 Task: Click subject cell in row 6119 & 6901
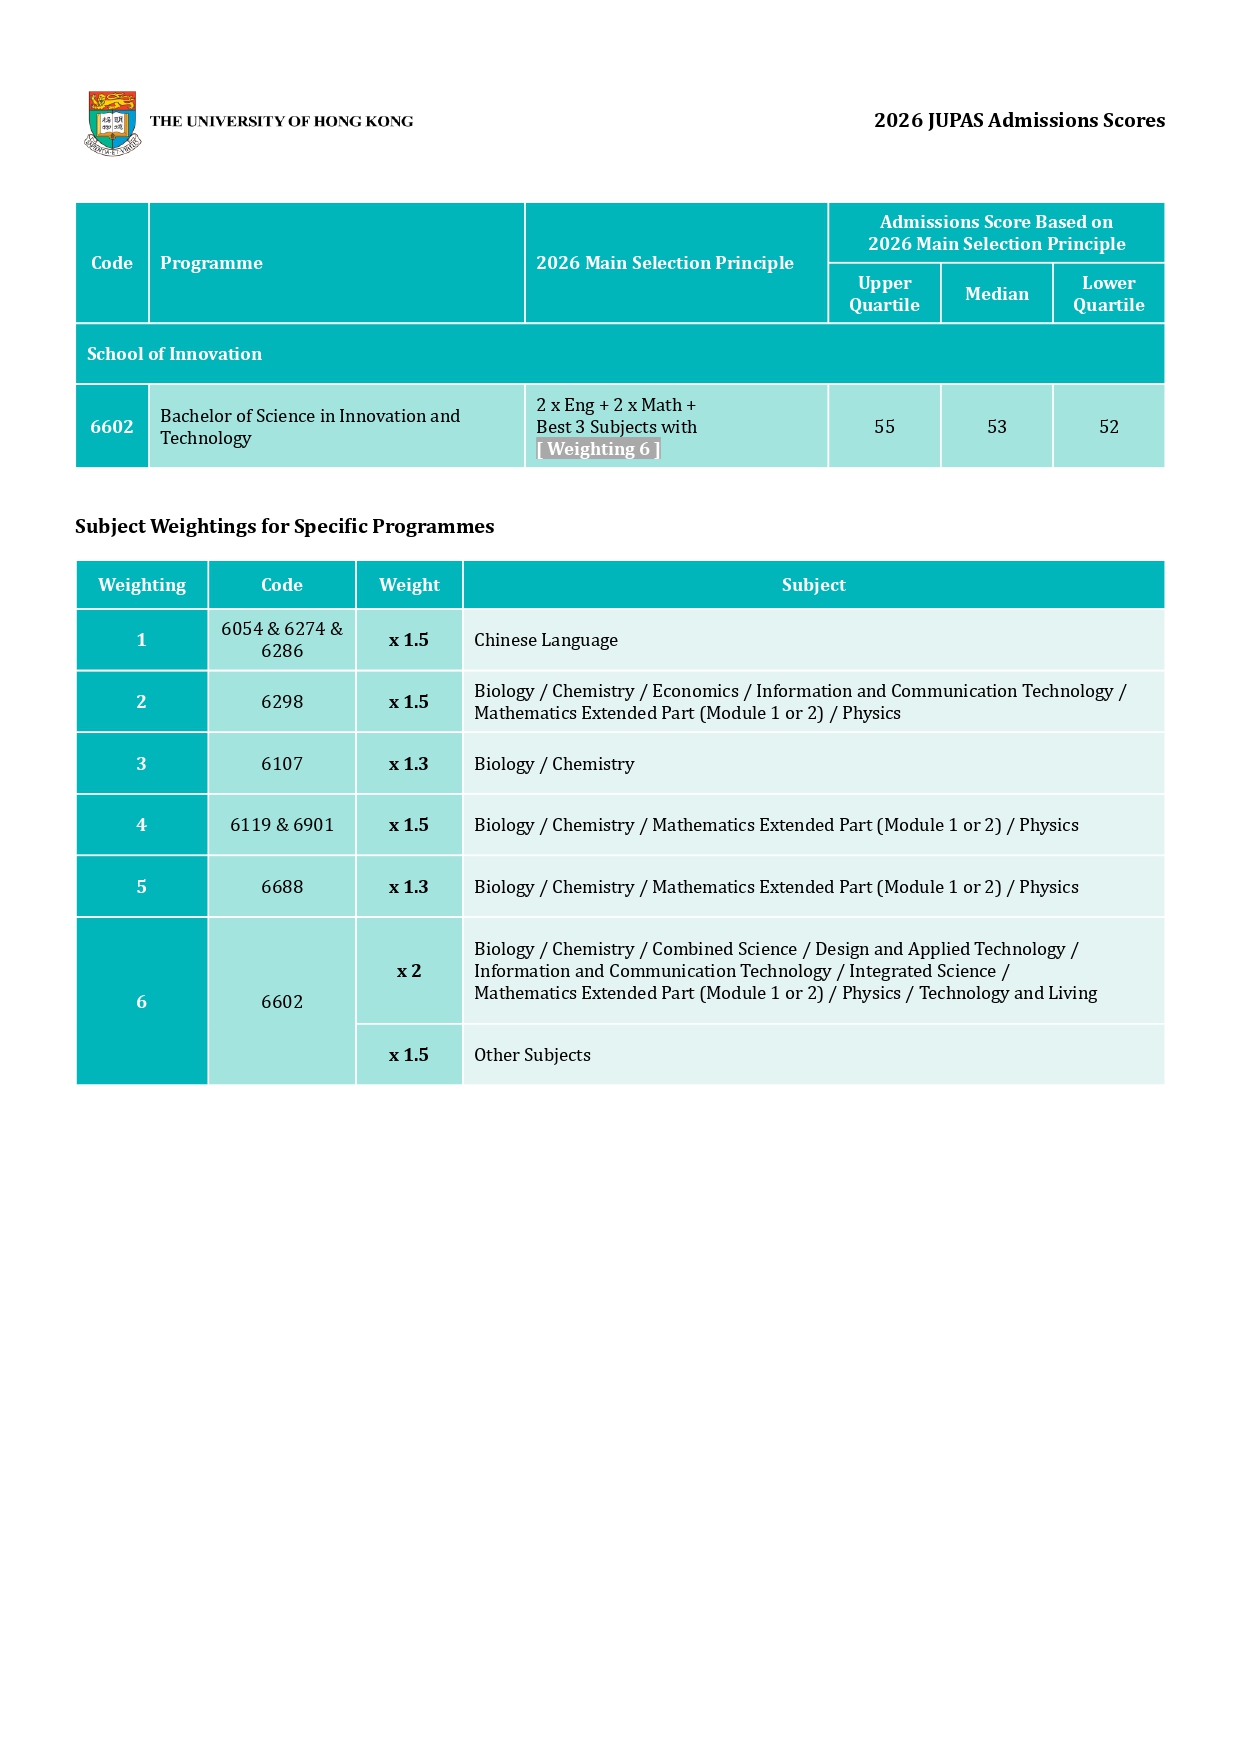tap(814, 825)
